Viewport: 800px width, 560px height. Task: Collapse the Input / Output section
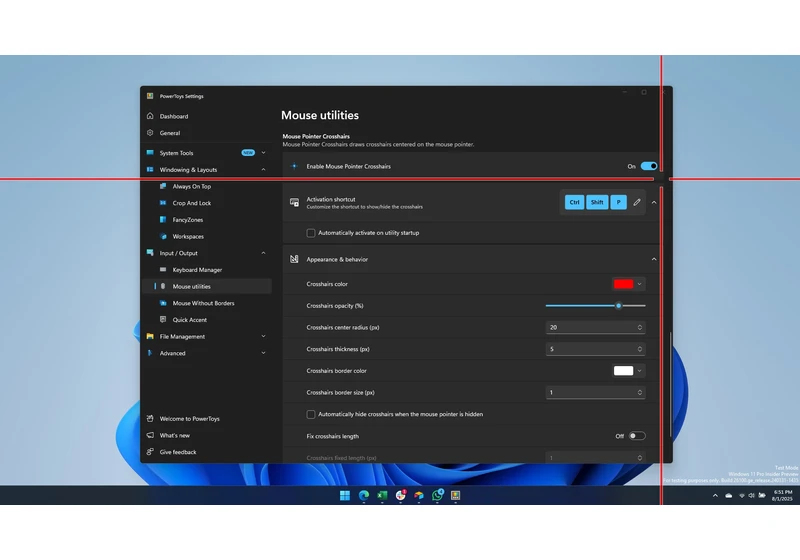tap(263, 253)
